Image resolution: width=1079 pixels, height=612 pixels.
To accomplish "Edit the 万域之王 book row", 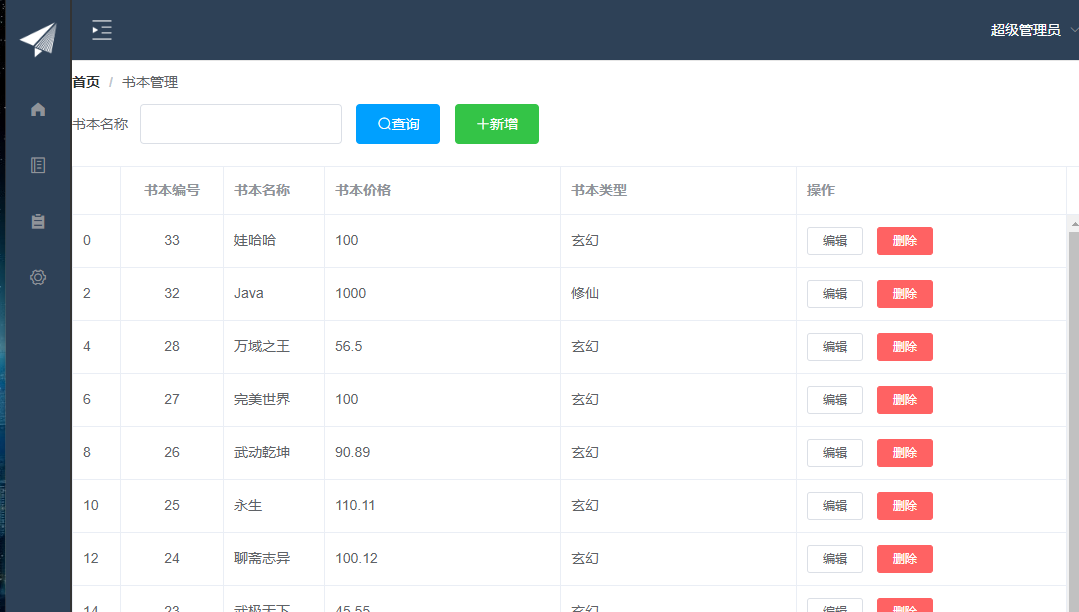I will point(835,347).
